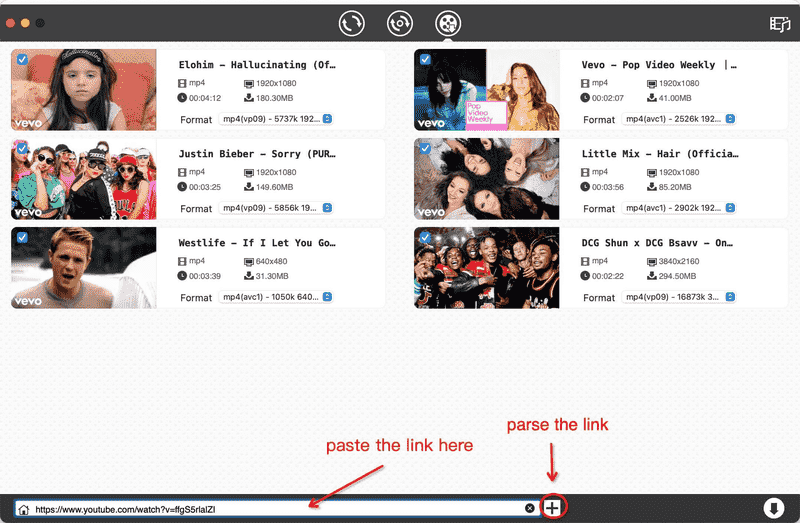
Task: Click the 00:02:07 duration text
Action: click(608, 98)
